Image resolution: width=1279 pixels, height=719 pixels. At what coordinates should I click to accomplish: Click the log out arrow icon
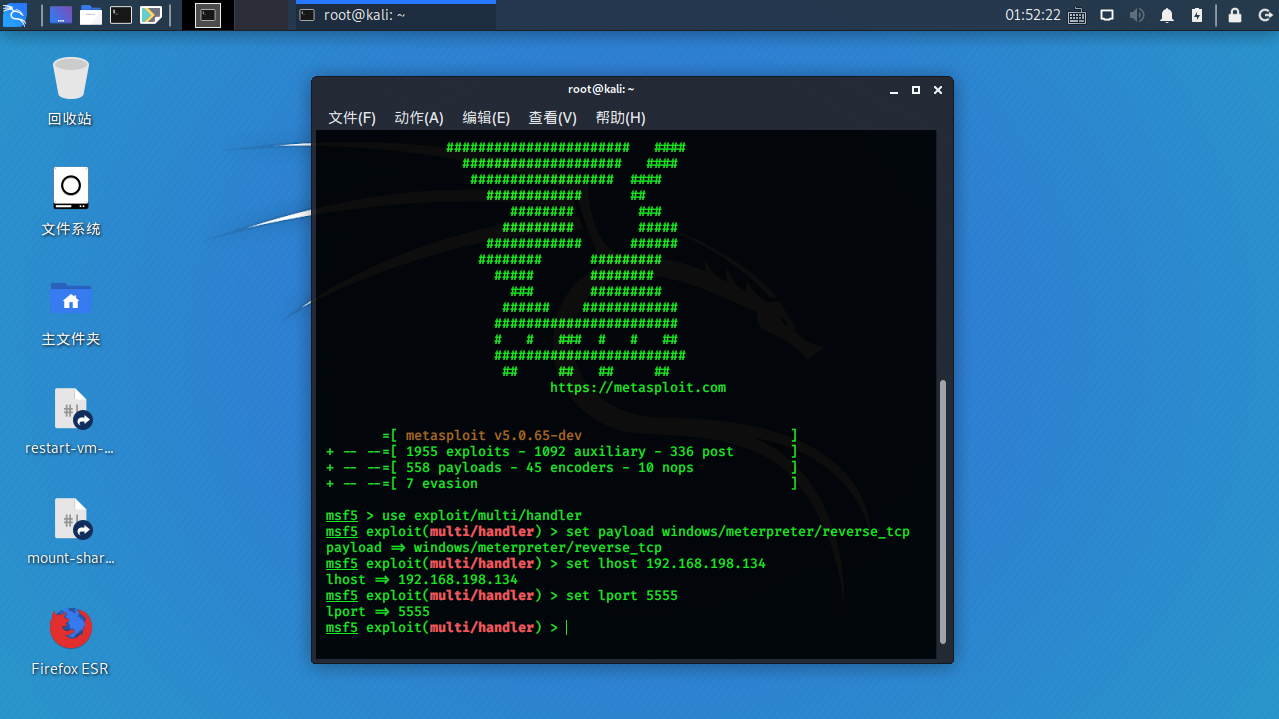1264,15
